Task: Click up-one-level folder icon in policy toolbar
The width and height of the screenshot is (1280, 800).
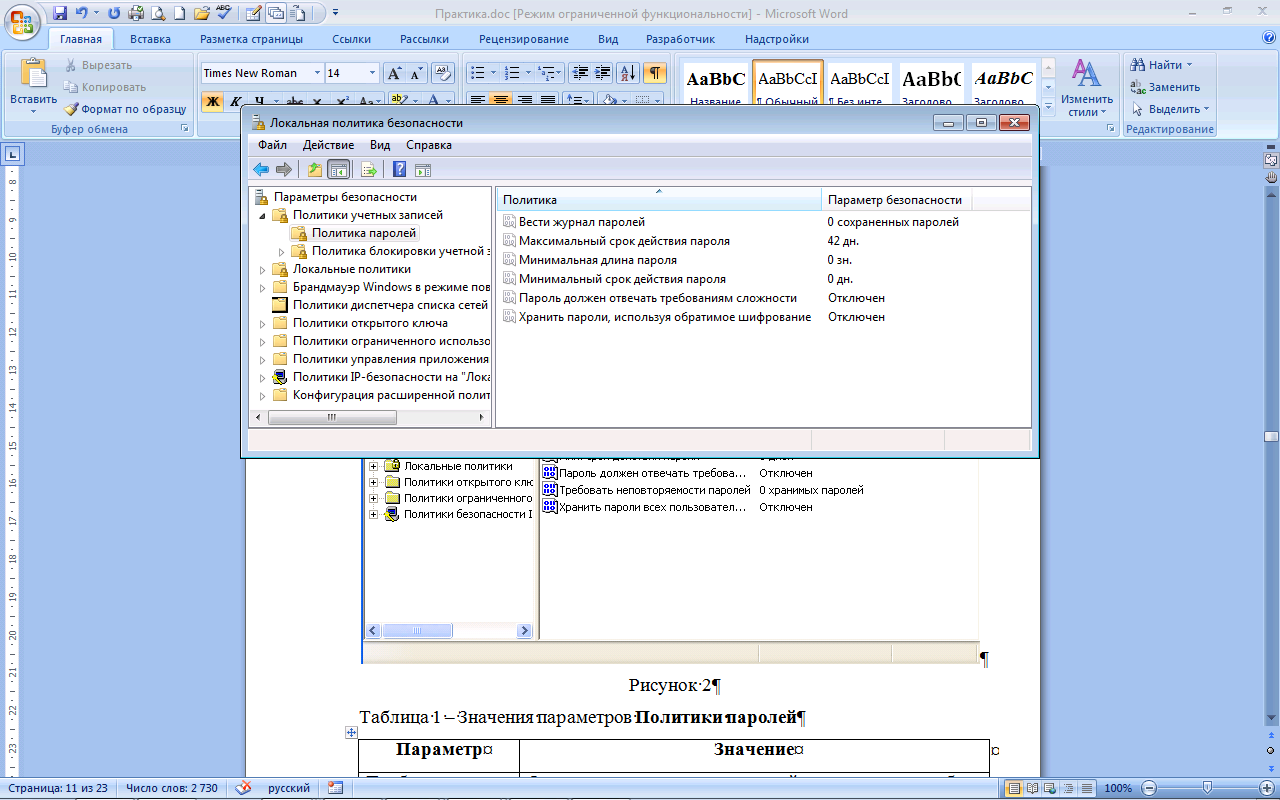Action: (314, 169)
